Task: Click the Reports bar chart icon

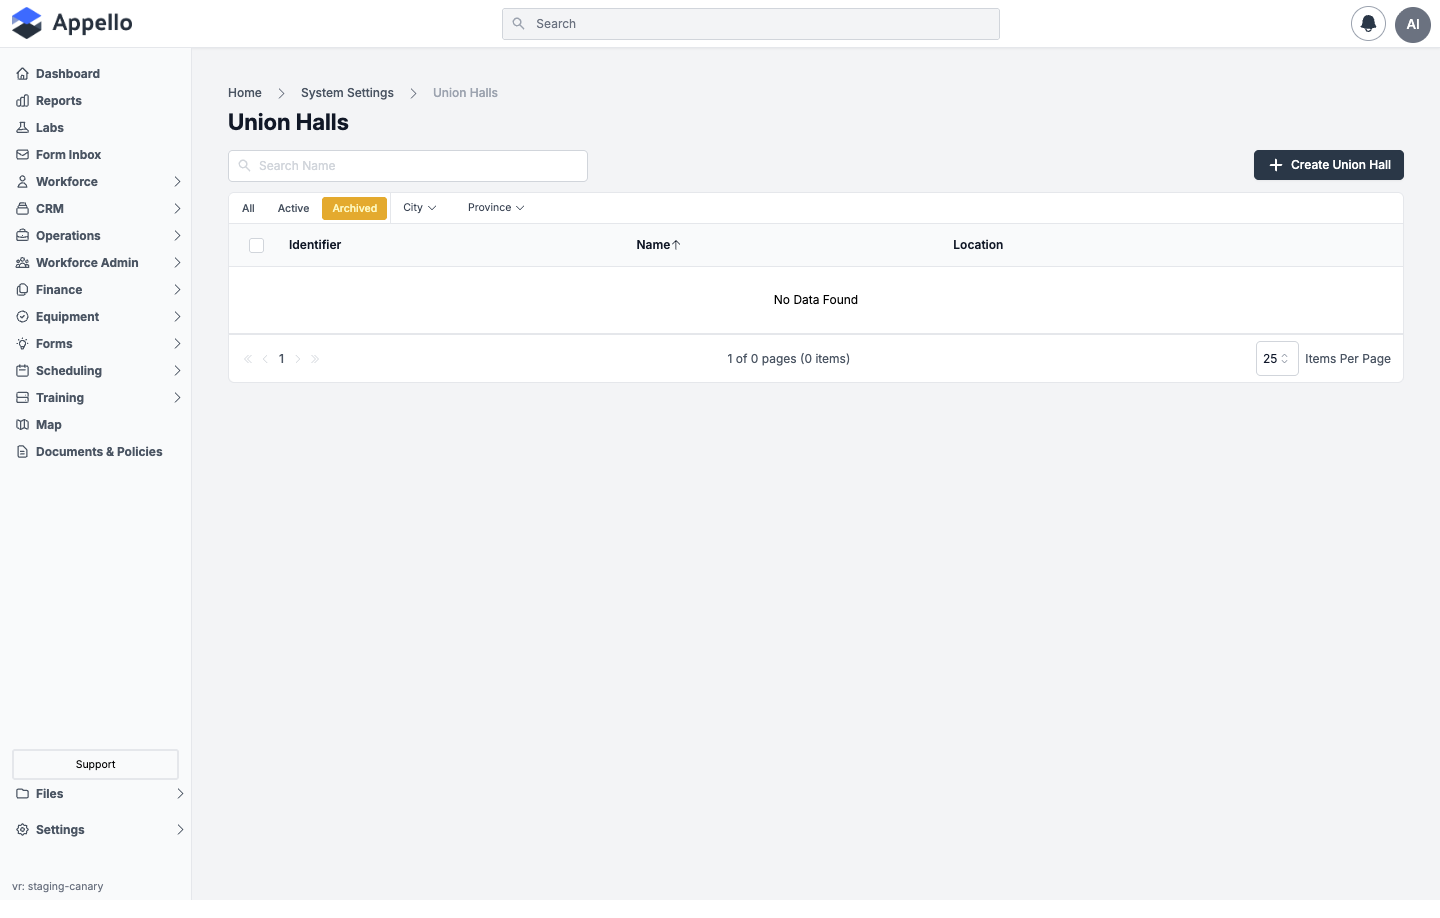Action: coord(22,101)
